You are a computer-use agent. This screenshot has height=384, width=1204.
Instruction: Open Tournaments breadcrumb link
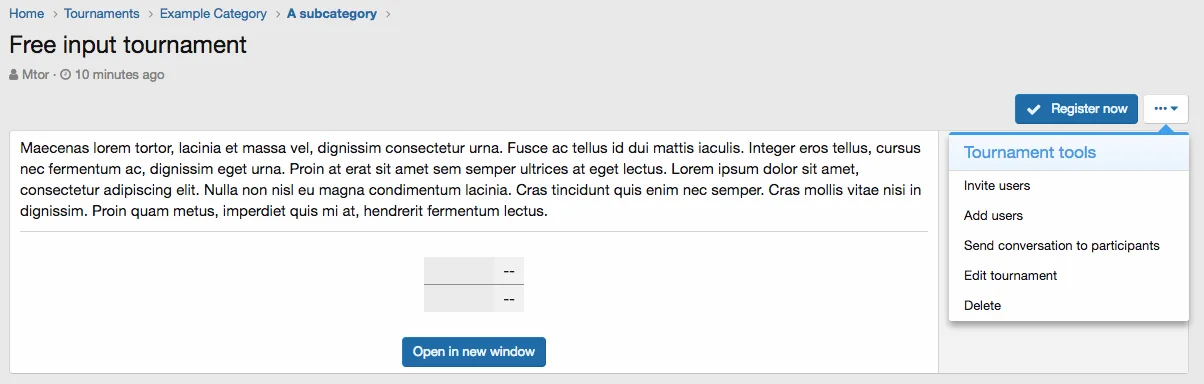(x=102, y=14)
